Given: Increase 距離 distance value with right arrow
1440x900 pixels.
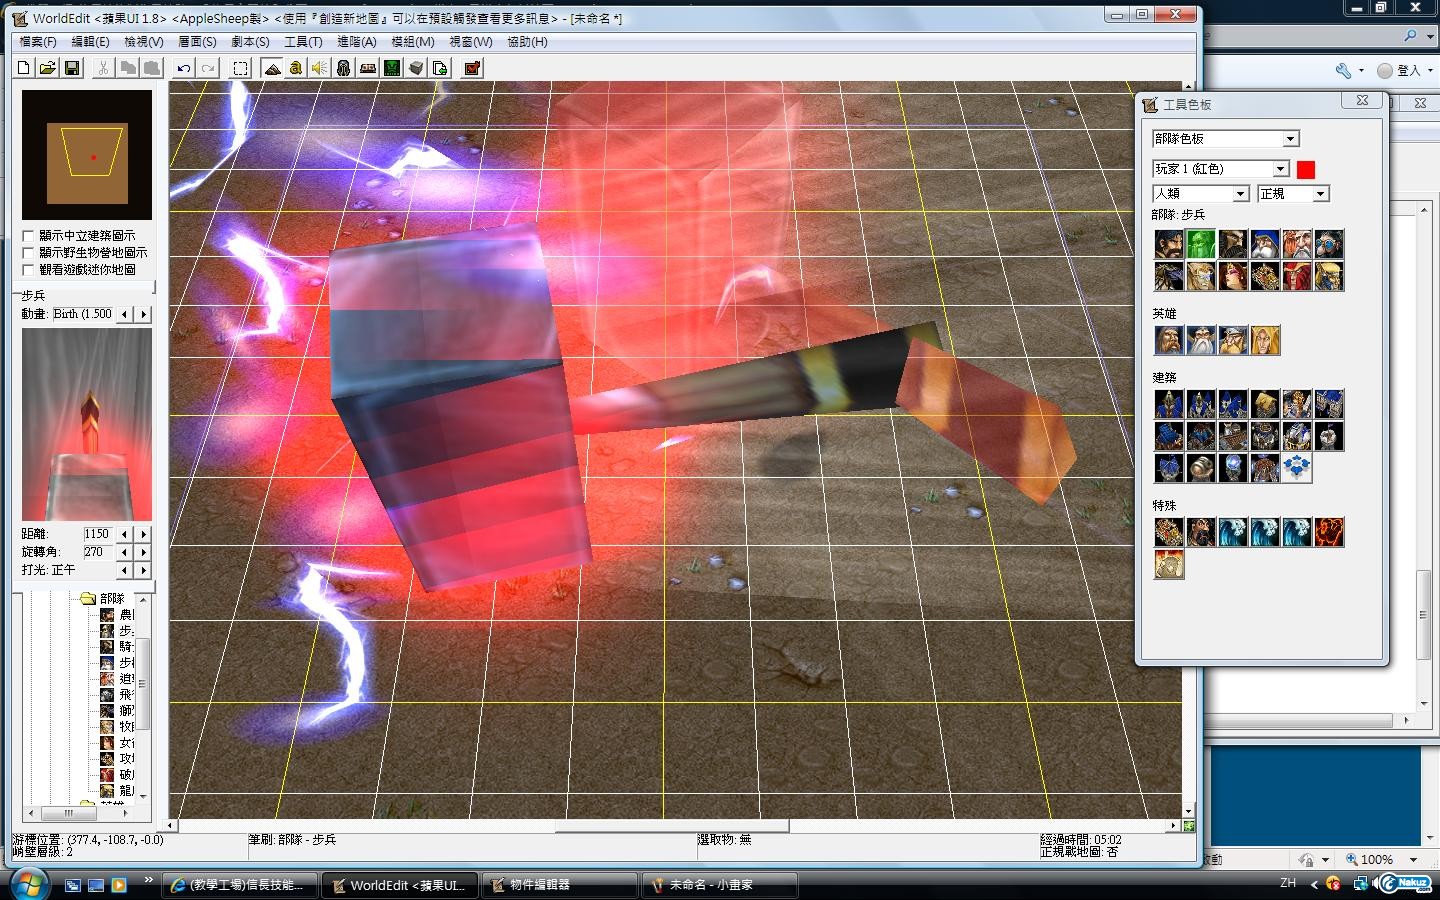Looking at the screenshot, I should coord(144,534).
